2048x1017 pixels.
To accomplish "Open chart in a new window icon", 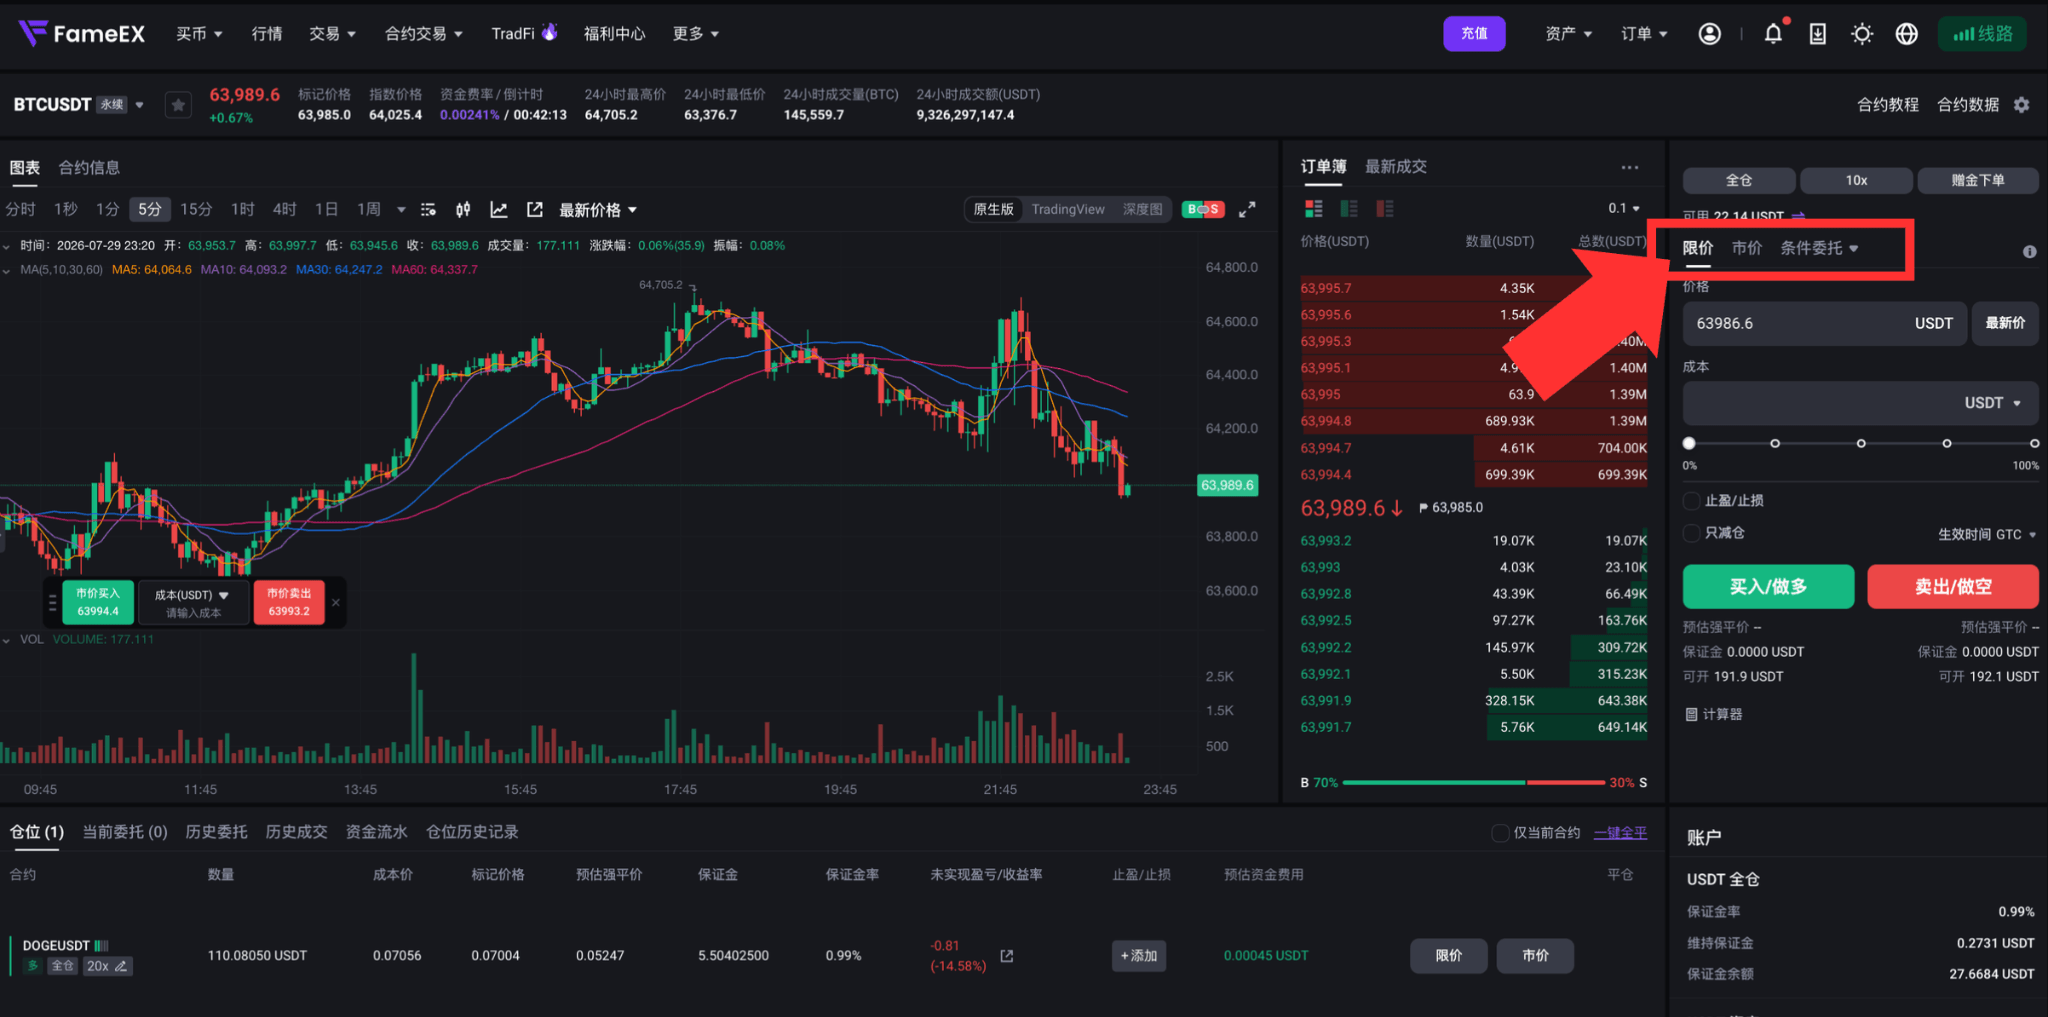I will [x=535, y=210].
